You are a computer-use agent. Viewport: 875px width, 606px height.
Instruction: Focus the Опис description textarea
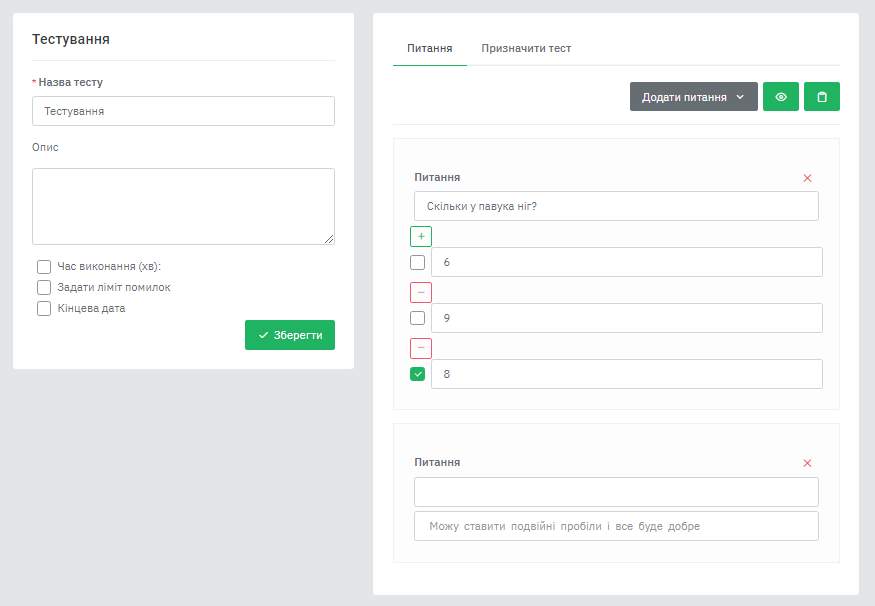tap(183, 206)
